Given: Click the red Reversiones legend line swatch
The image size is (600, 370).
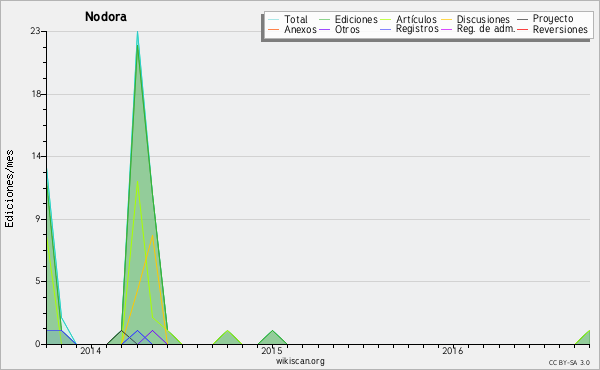Looking at the screenshot, I should [x=522, y=29].
